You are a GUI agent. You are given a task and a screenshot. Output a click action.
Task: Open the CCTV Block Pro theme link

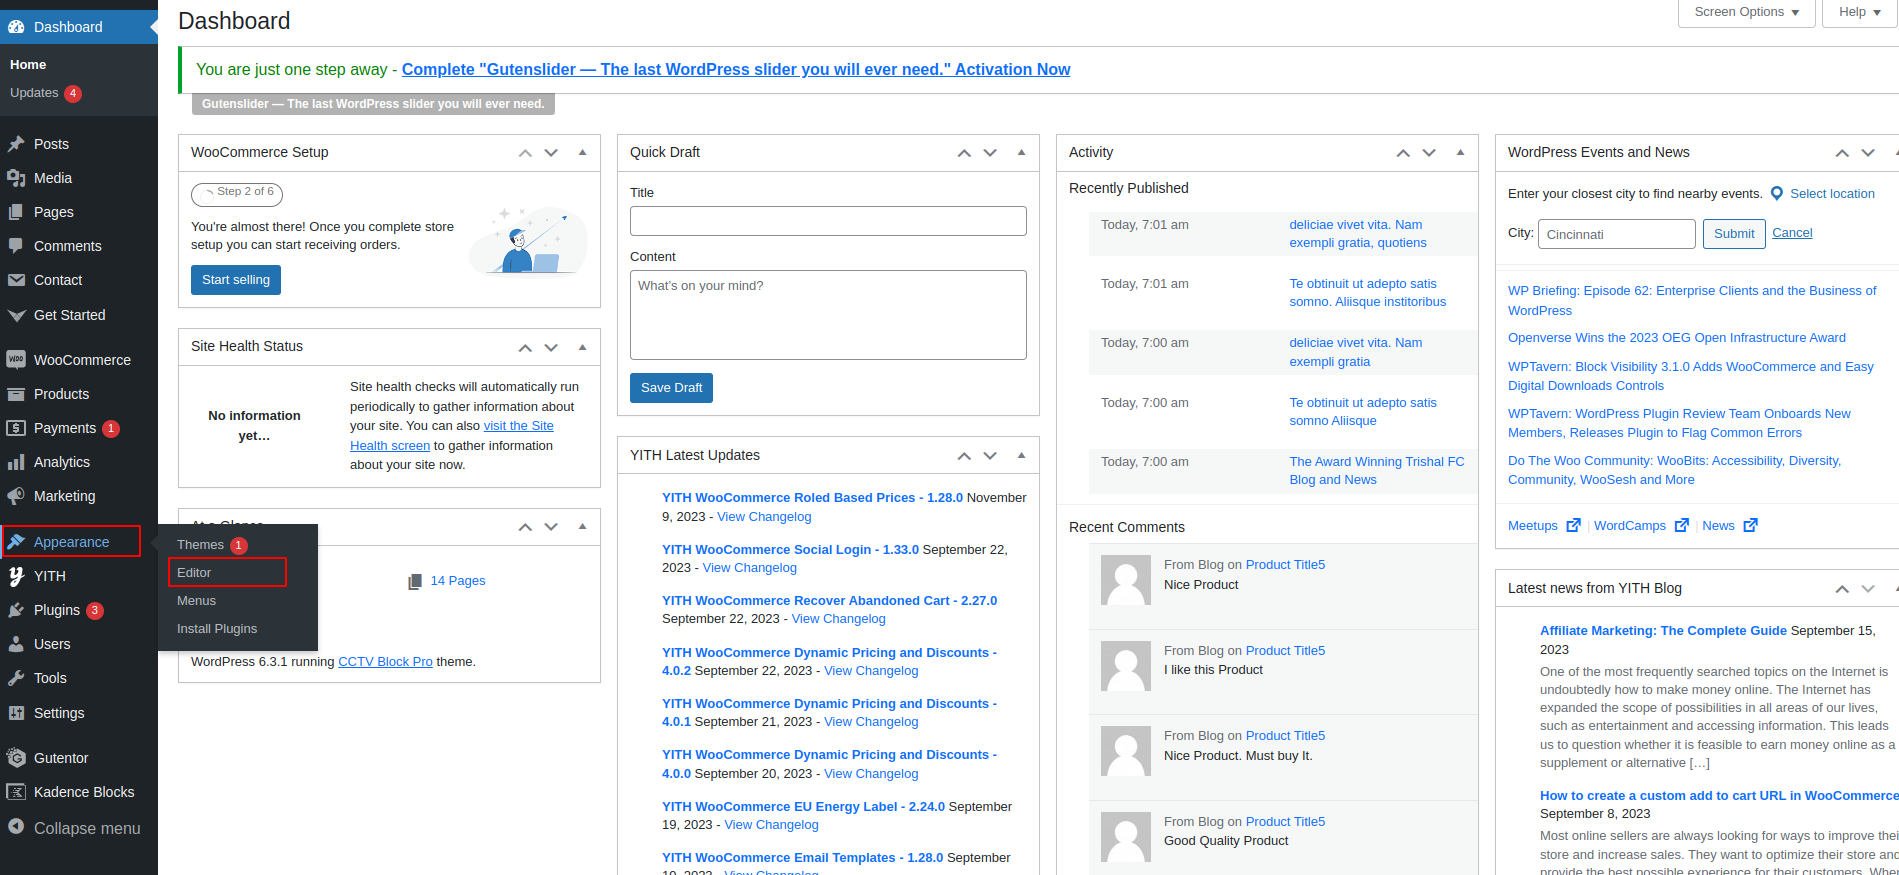pyautogui.click(x=385, y=662)
